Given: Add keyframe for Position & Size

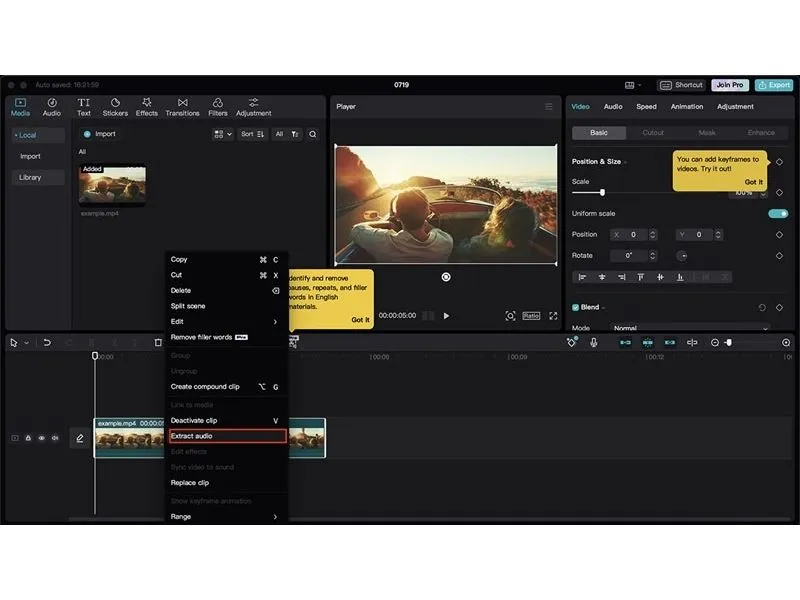Looking at the screenshot, I should [779, 162].
